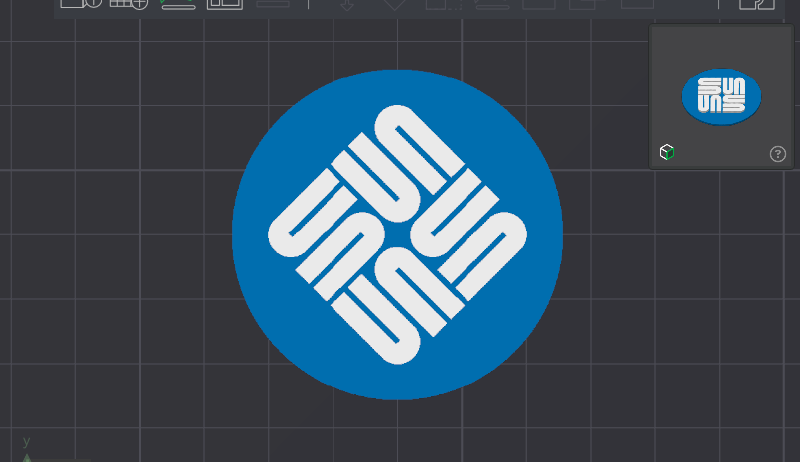Click the dimmed dashed-rectangle toolbar icon
800x462 pixels.
pos(444,4)
